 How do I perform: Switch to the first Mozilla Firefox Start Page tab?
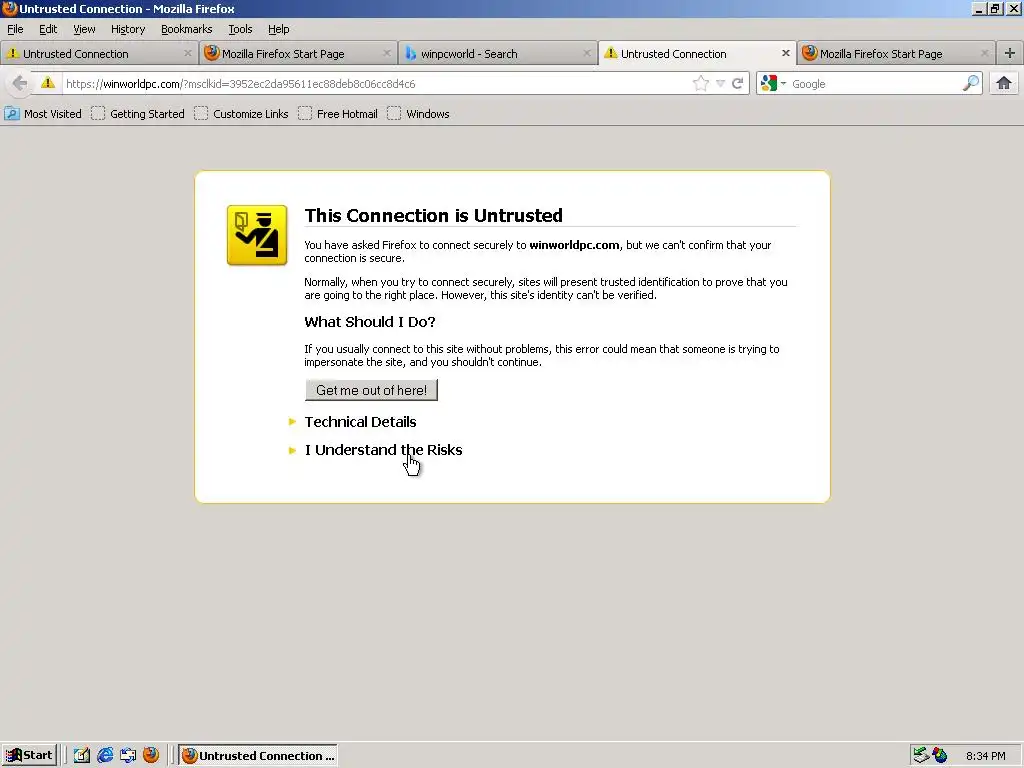click(298, 54)
